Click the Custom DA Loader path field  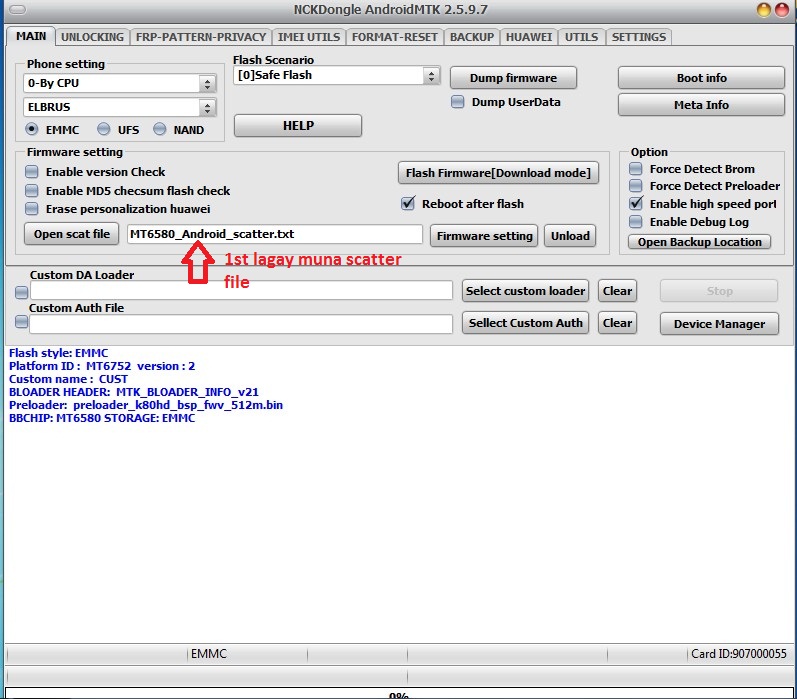click(x=241, y=290)
